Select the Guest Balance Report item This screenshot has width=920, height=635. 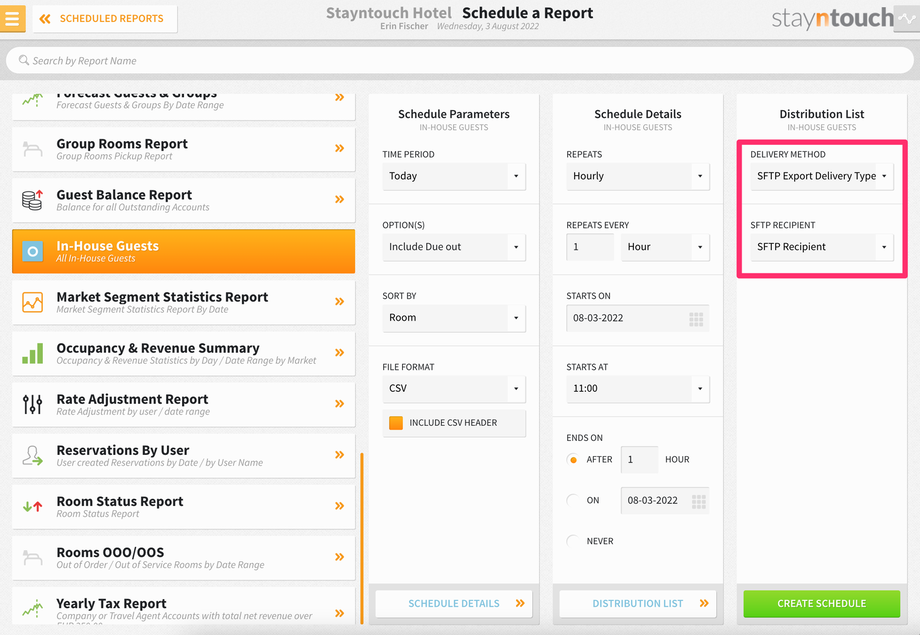pos(184,200)
